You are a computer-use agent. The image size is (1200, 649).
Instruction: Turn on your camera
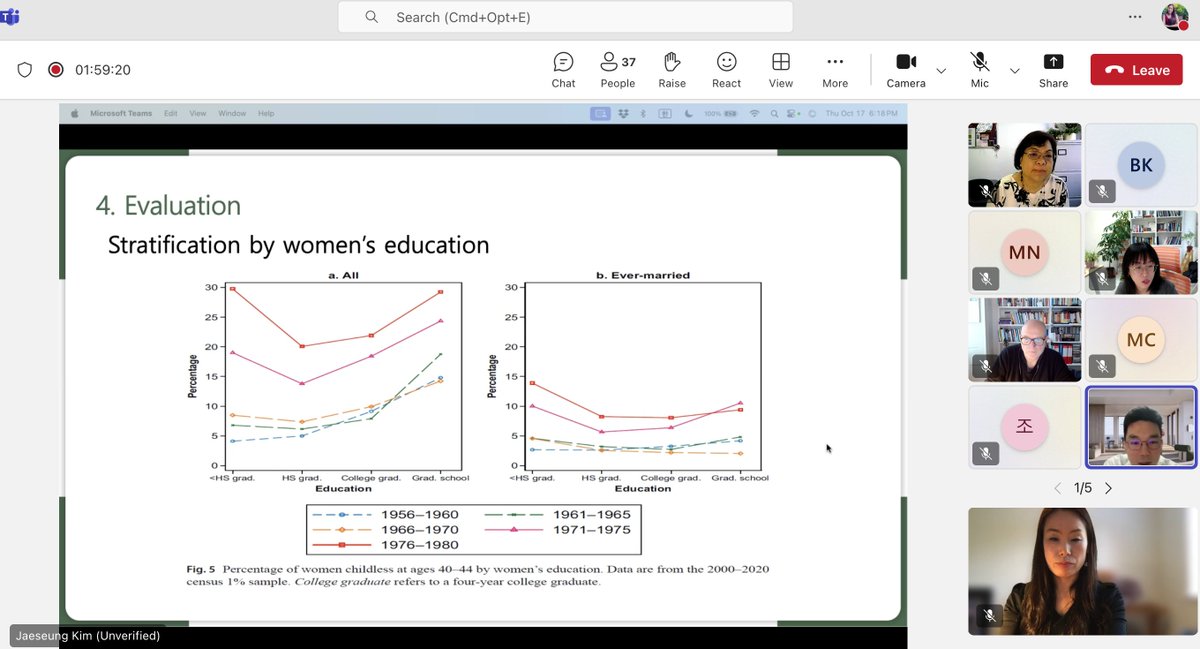click(x=905, y=69)
